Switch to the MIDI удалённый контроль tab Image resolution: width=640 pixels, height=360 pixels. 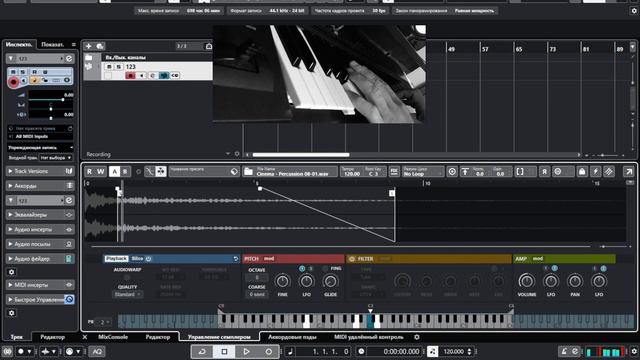pos(369,337)
